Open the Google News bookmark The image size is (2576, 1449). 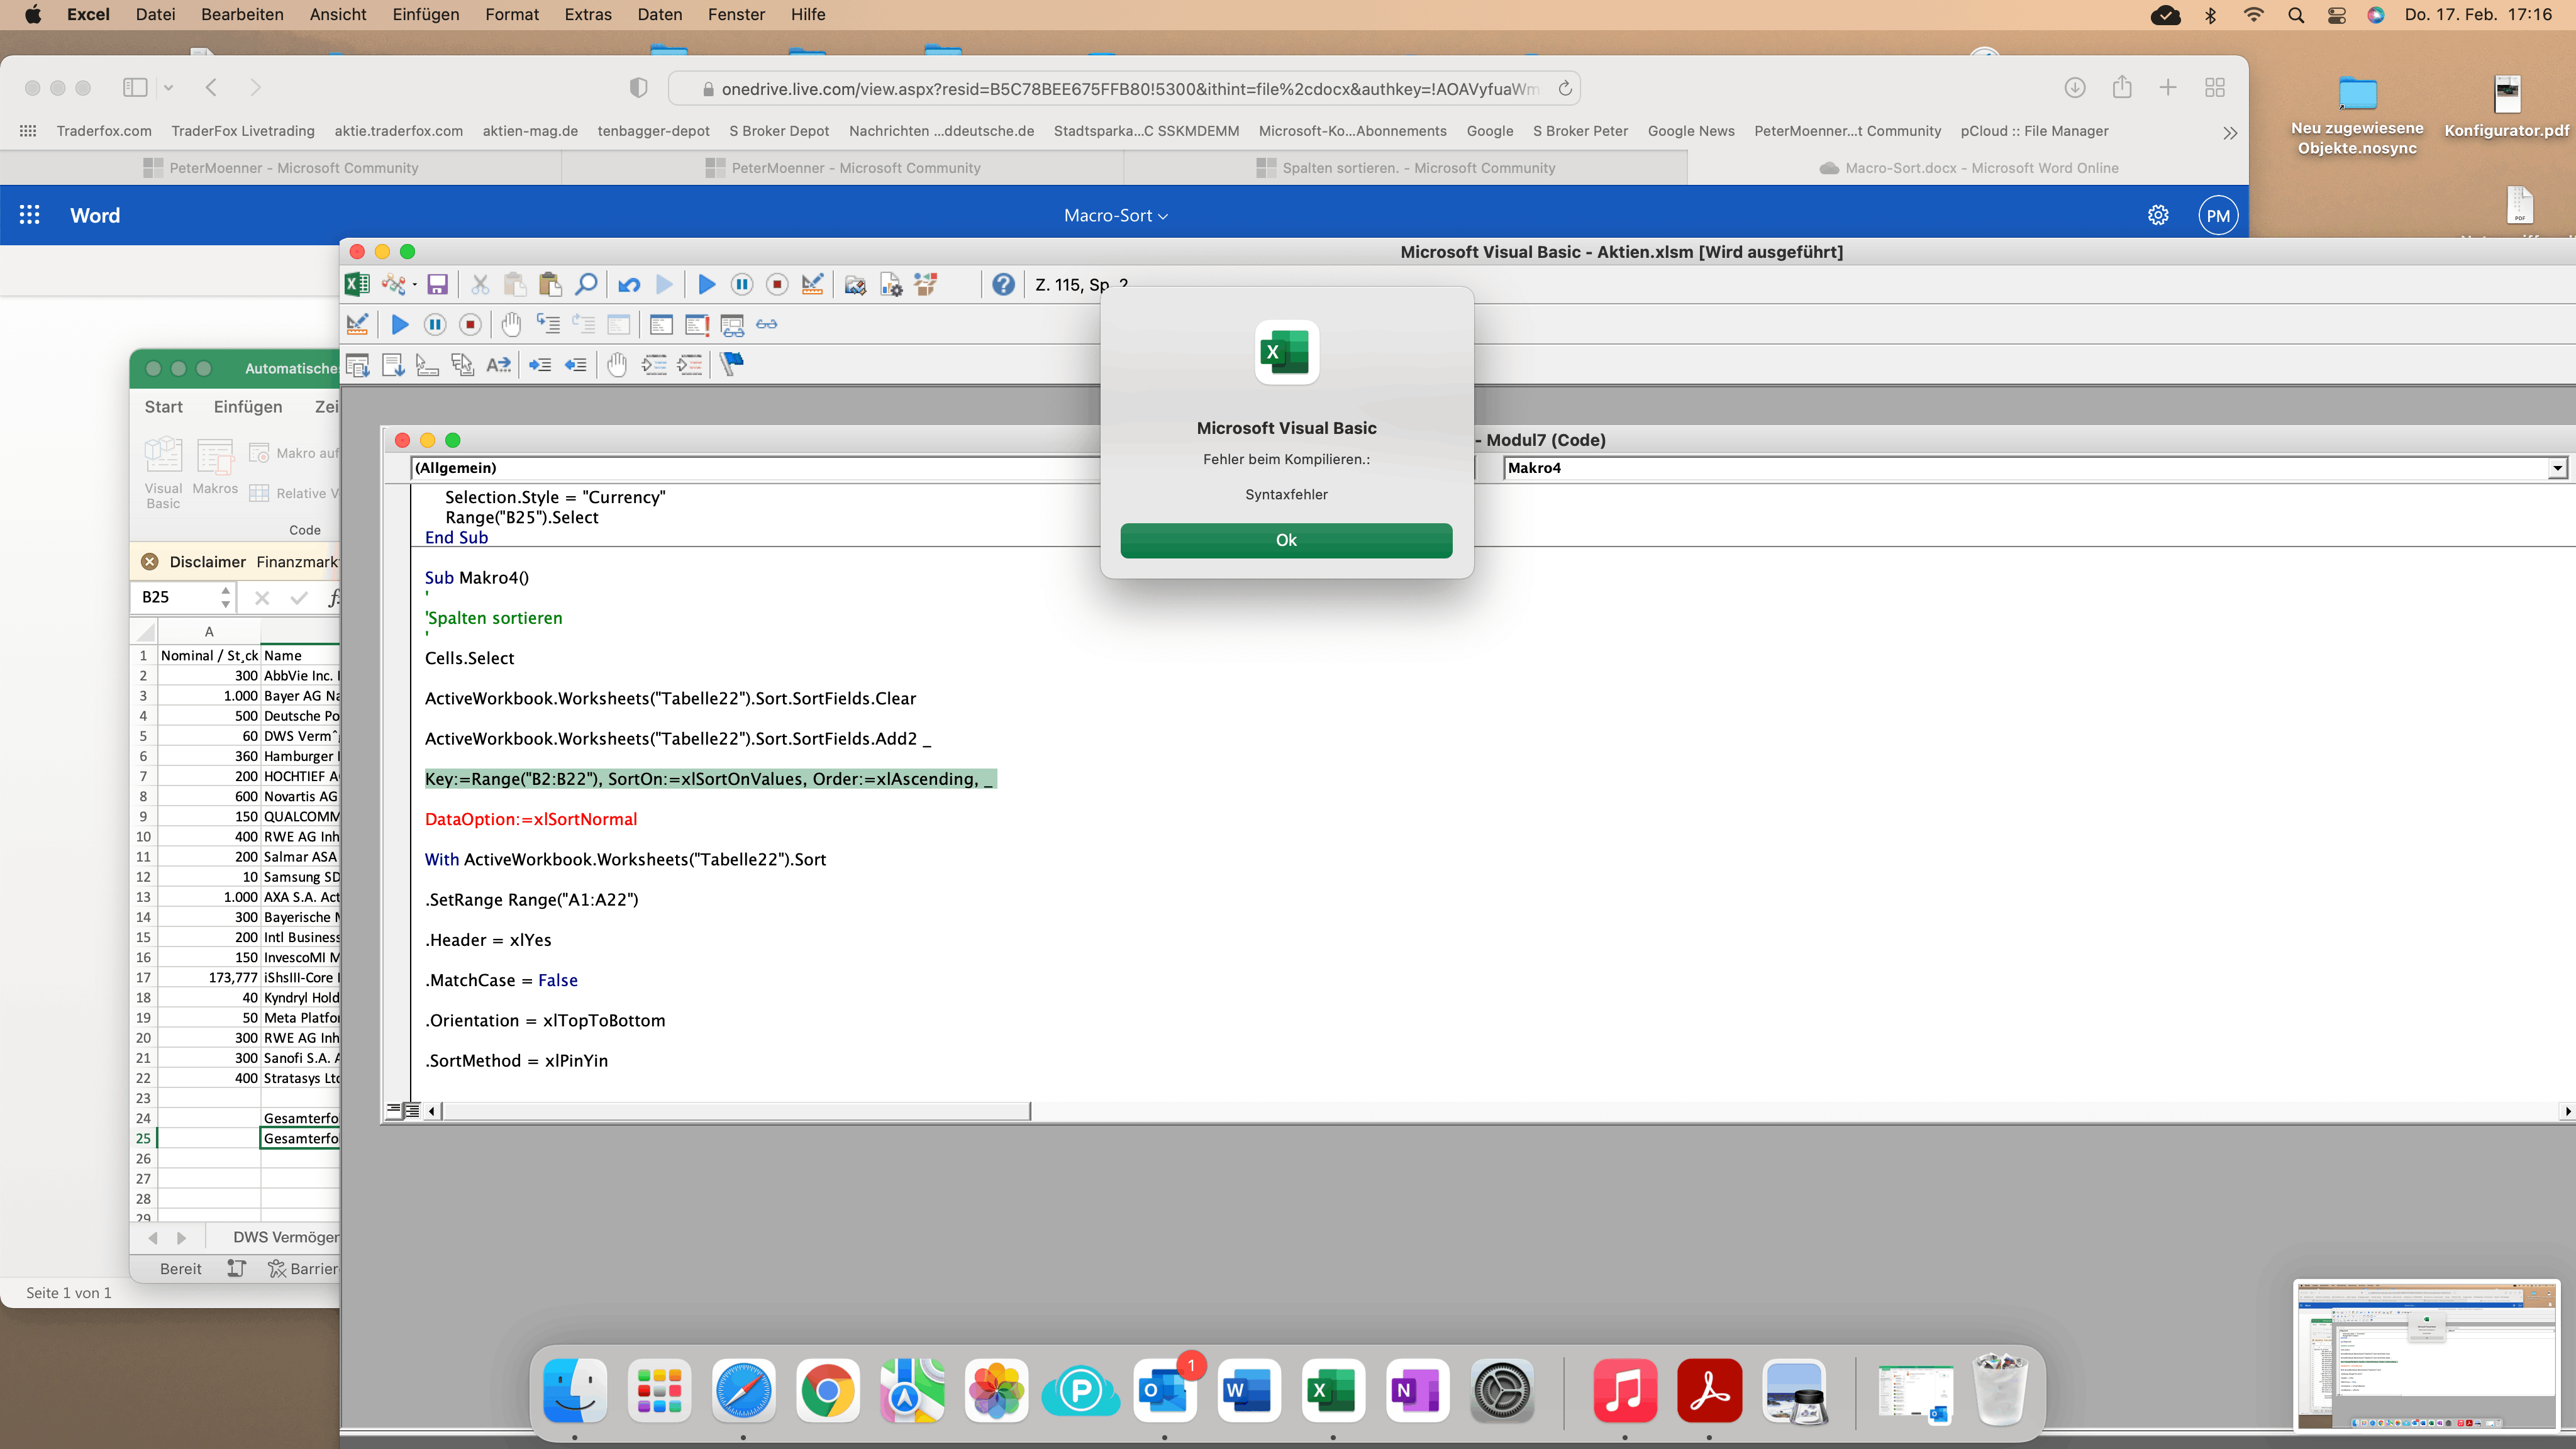coord(1691,131)
